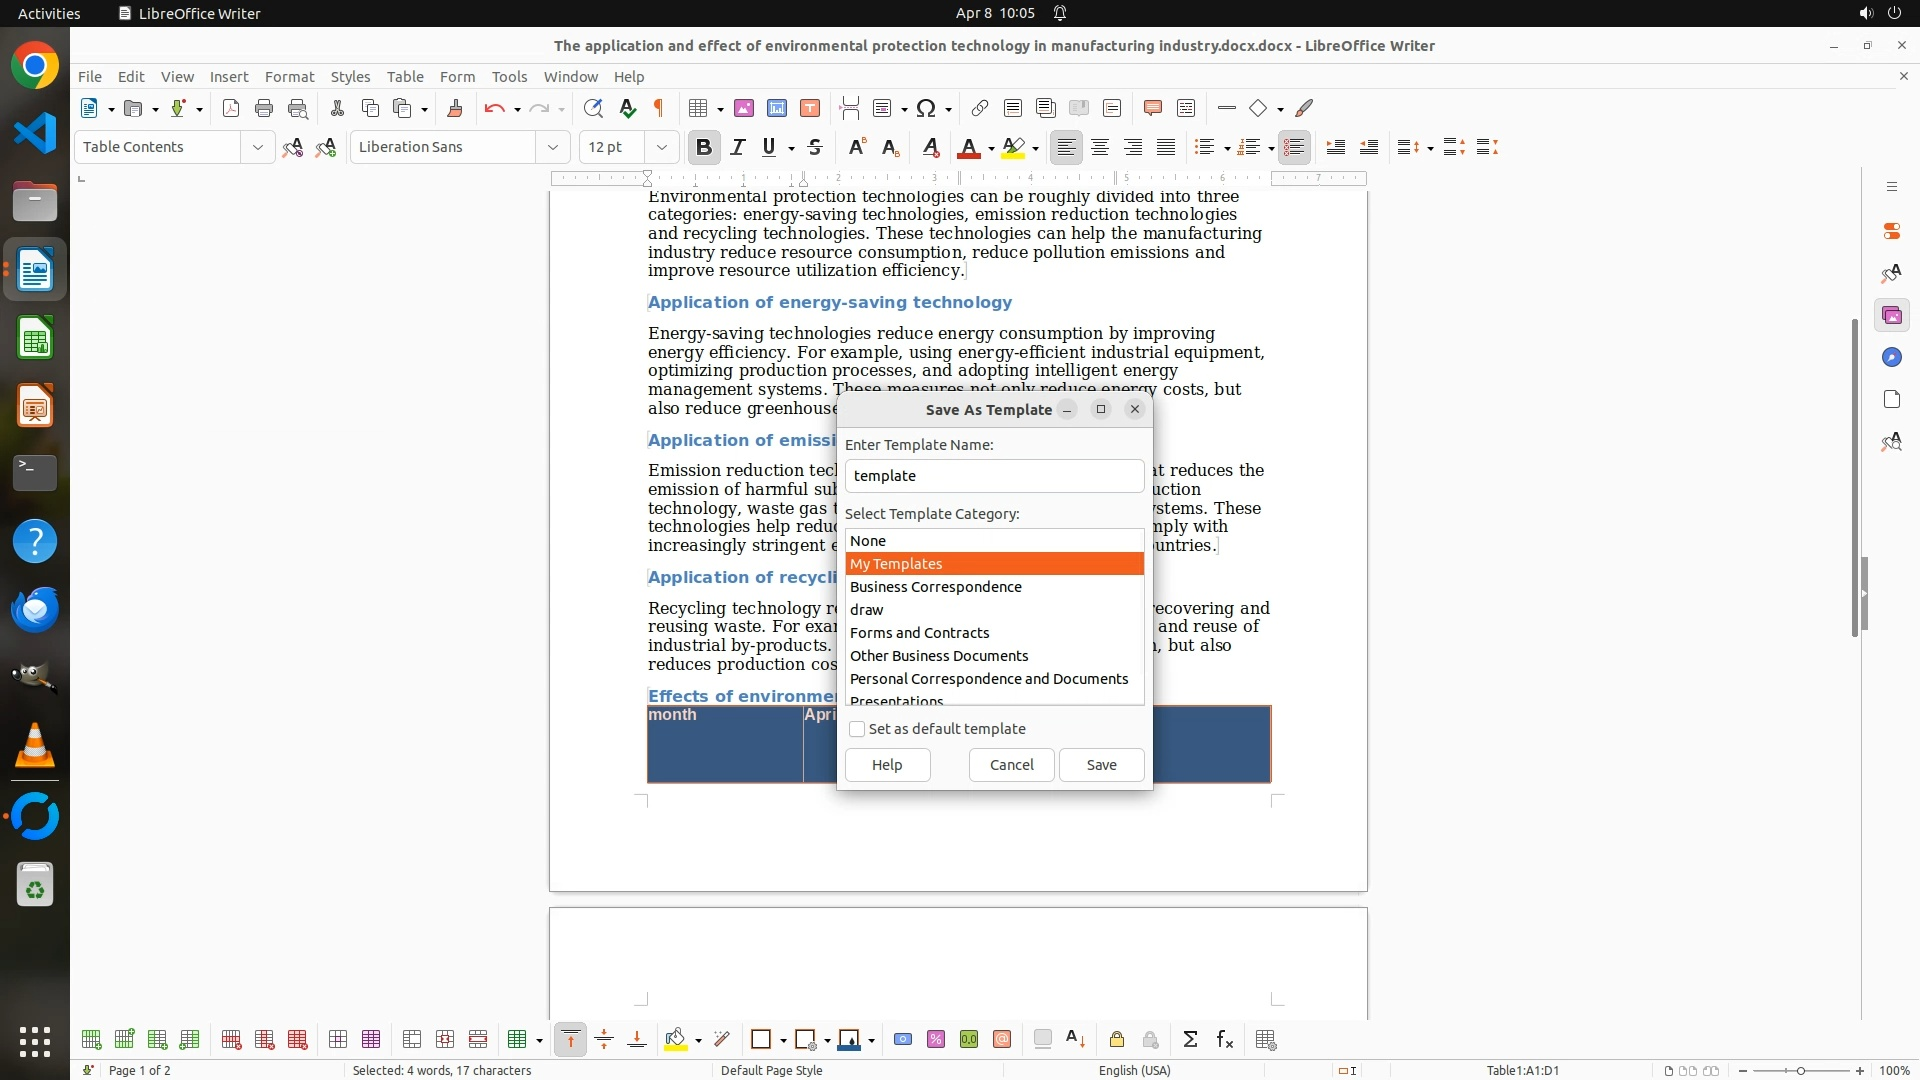Click the Print toolbar icon
This screenshot has height=1080, width=1920.
point(264,108)
